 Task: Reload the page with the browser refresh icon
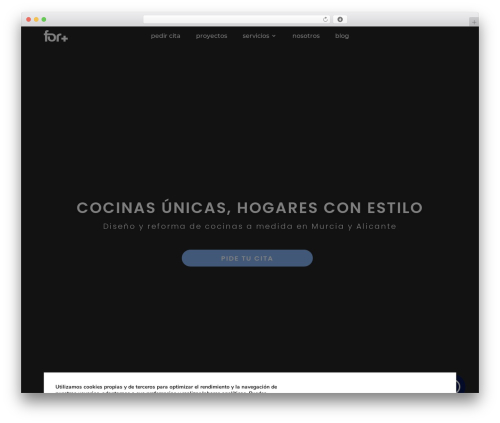pos(325,19)
